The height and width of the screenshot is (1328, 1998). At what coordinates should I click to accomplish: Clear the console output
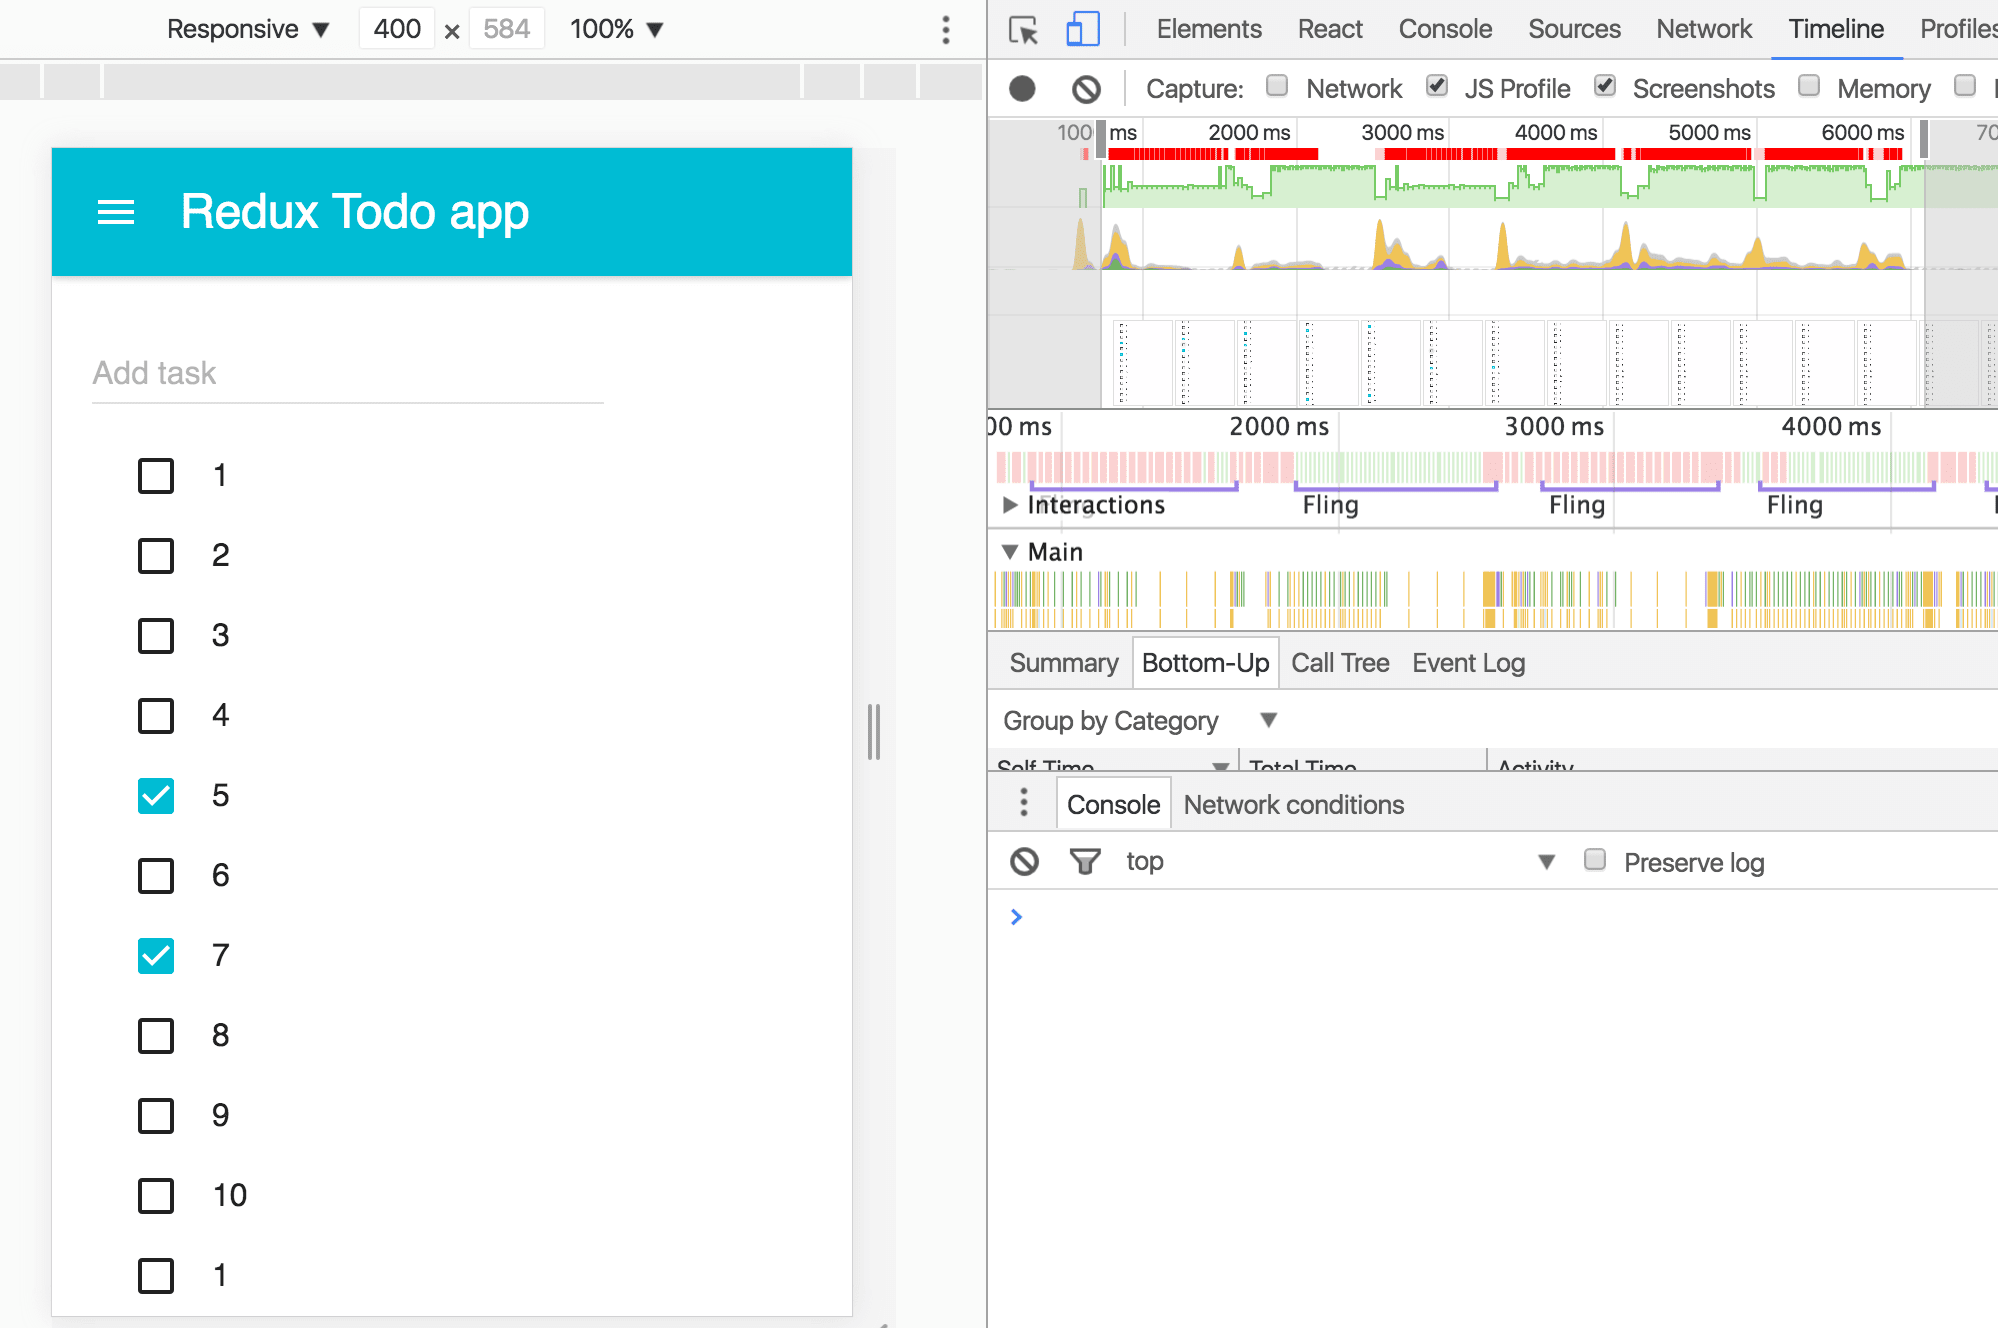1024,861
